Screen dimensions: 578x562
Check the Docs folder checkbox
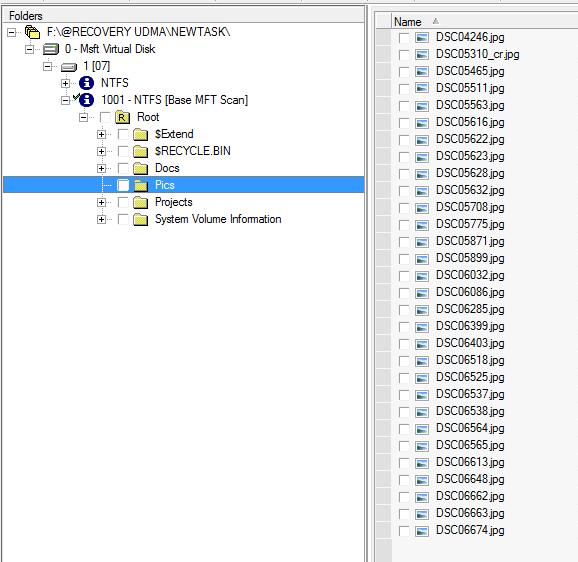pos(123,168)
